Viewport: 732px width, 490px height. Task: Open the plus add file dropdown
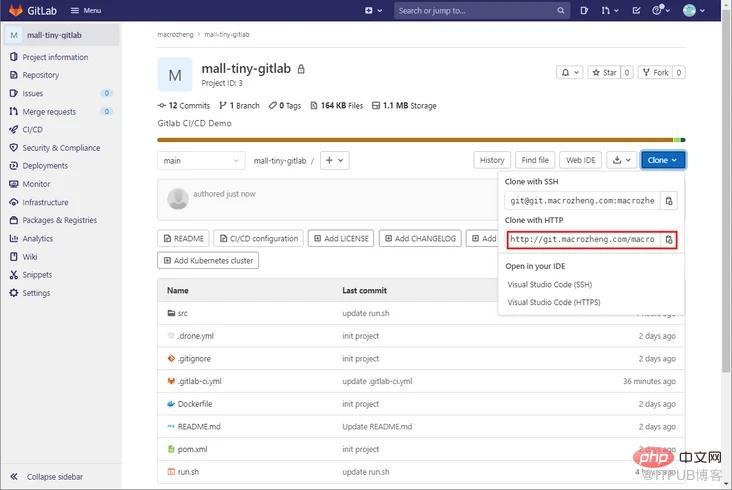335,161
